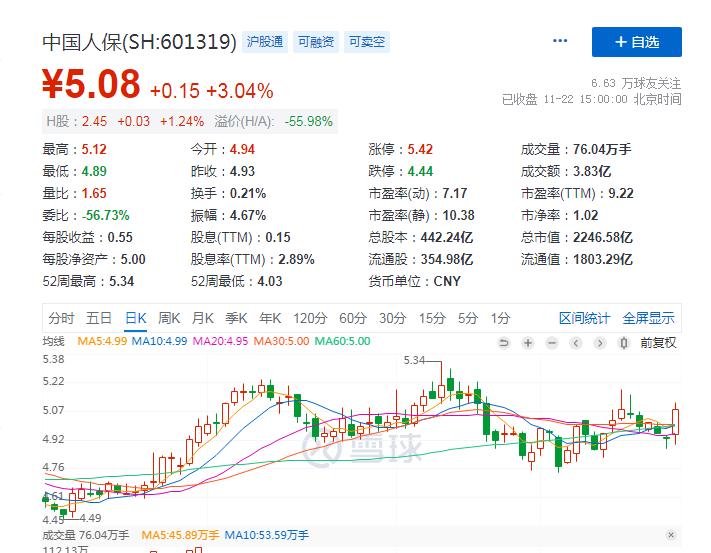
Task: Click the 成交量 value 76.04万手 in stats grid
Action: coord(602,149)
